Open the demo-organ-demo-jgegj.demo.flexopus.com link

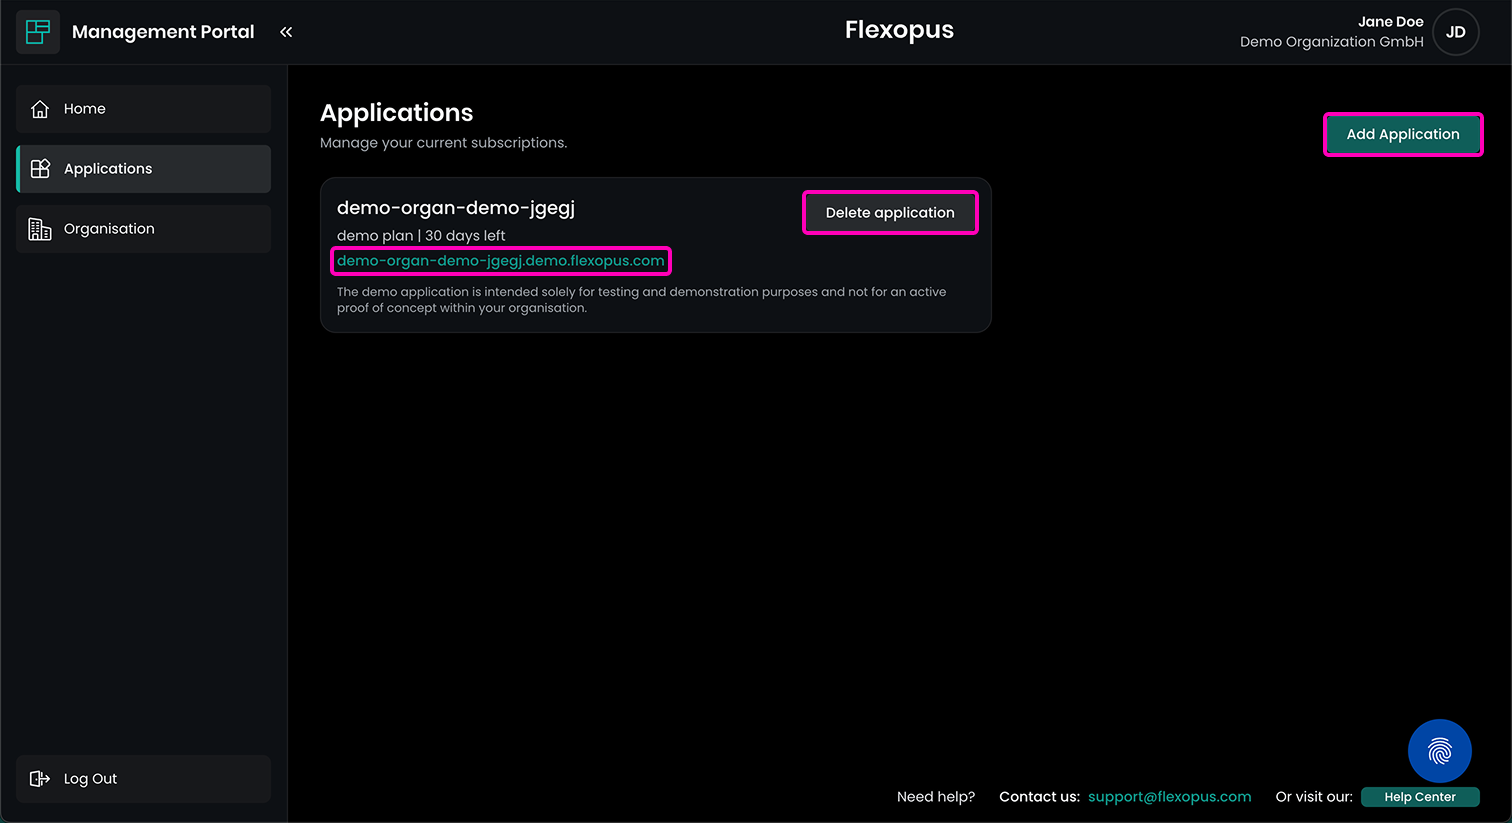tap(500, 261)
